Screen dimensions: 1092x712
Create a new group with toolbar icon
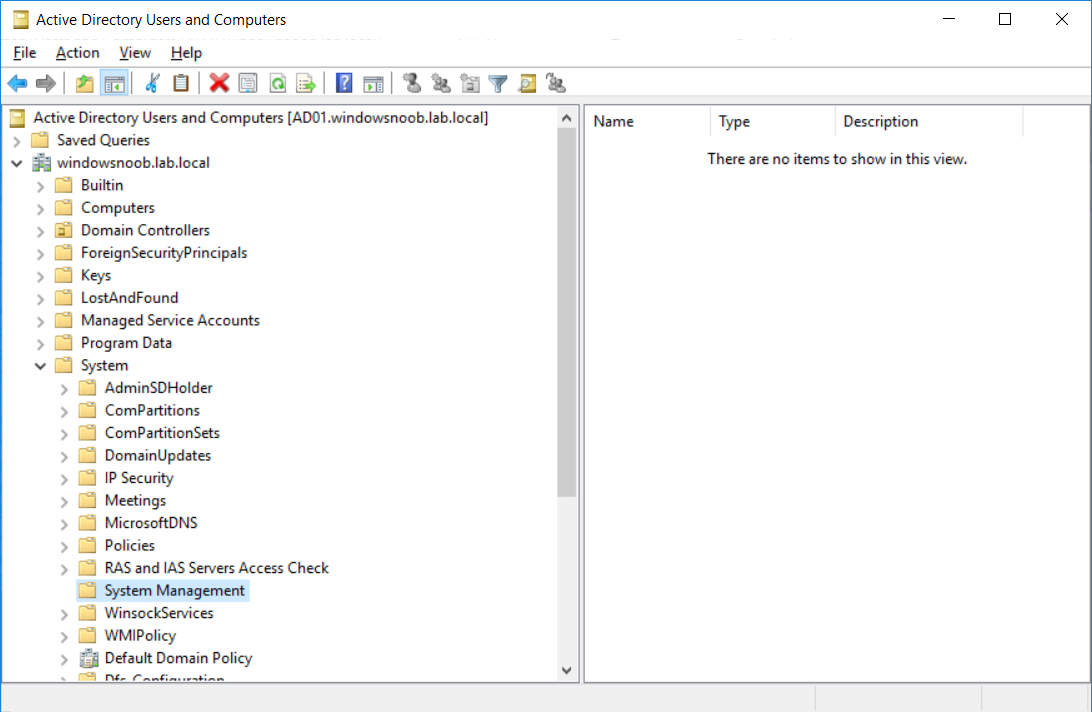point(441,84)
